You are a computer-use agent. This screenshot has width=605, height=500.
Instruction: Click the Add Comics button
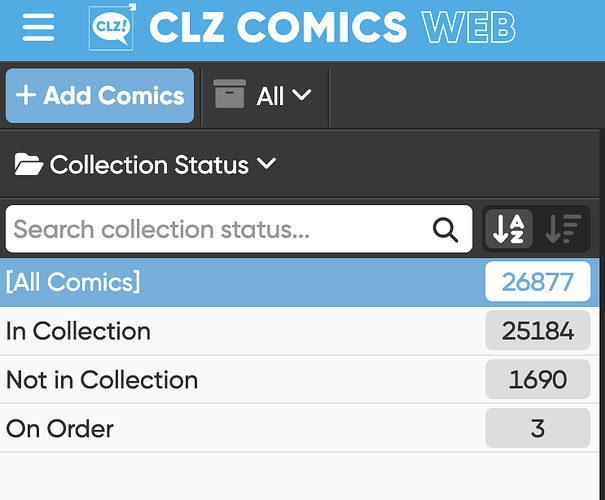[100, 96]
